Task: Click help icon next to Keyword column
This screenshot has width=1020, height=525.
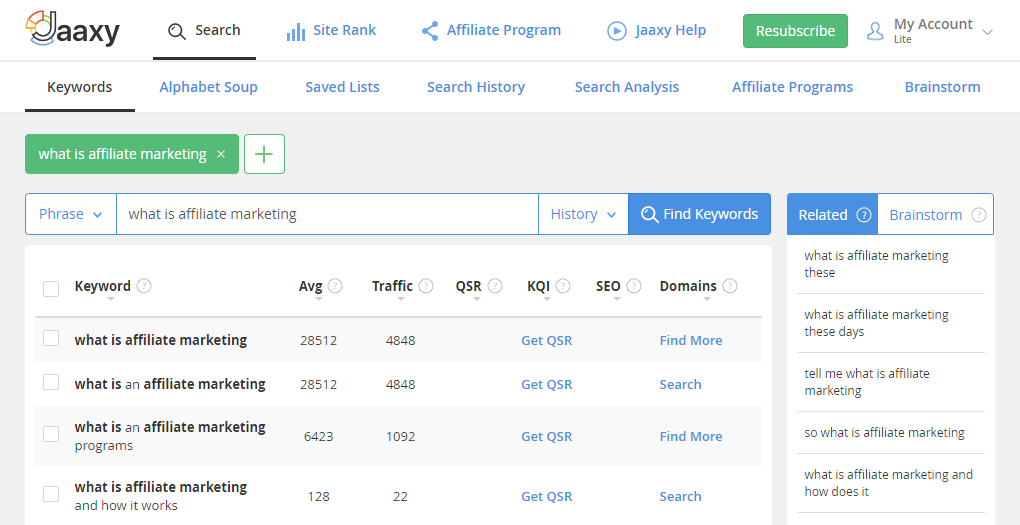Action: tap(144, 286)
